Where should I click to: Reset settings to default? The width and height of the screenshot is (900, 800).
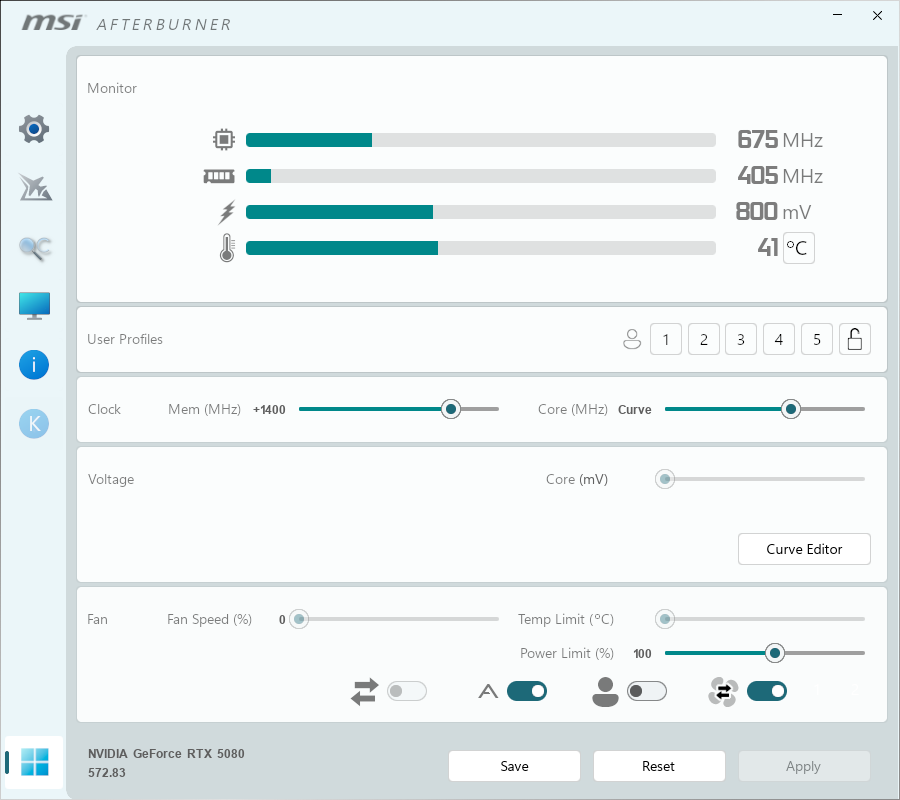(x=659, y=766)
